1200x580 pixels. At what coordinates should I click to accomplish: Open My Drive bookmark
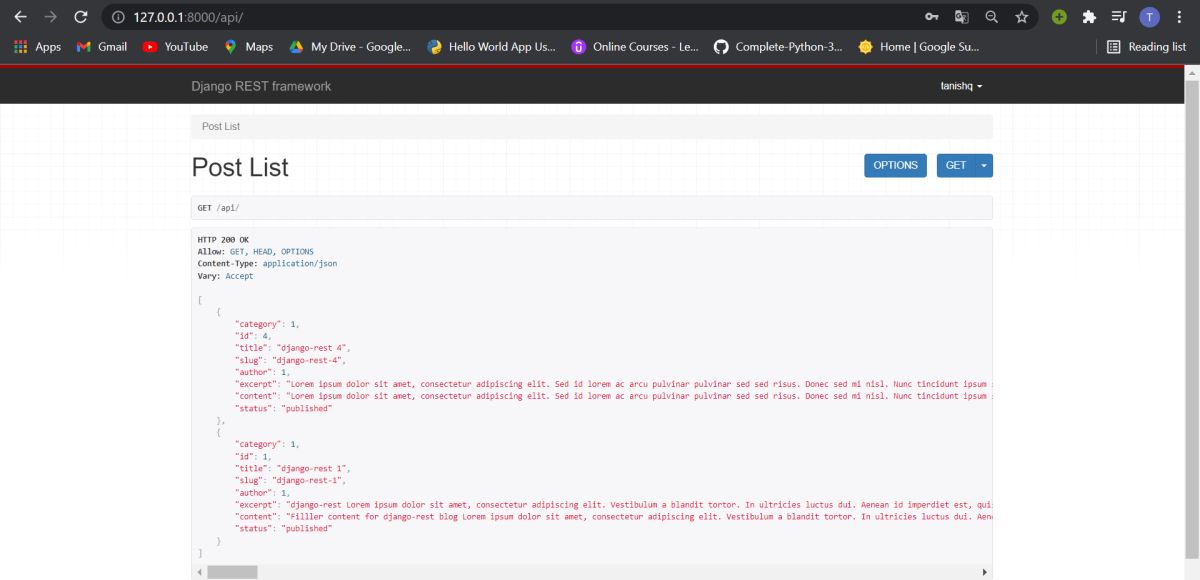(350, 47)
